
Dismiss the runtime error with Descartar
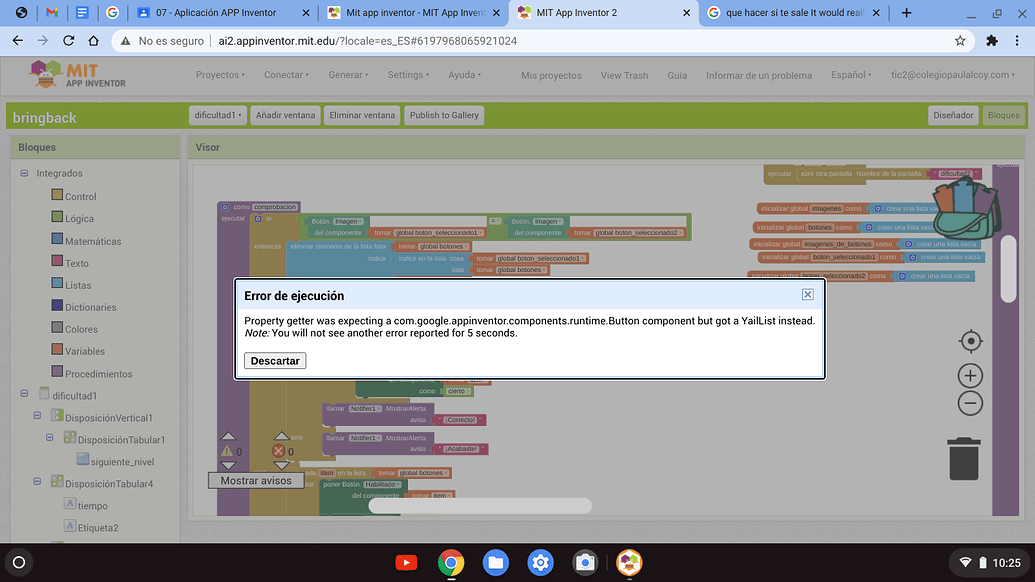pos(275,361)
